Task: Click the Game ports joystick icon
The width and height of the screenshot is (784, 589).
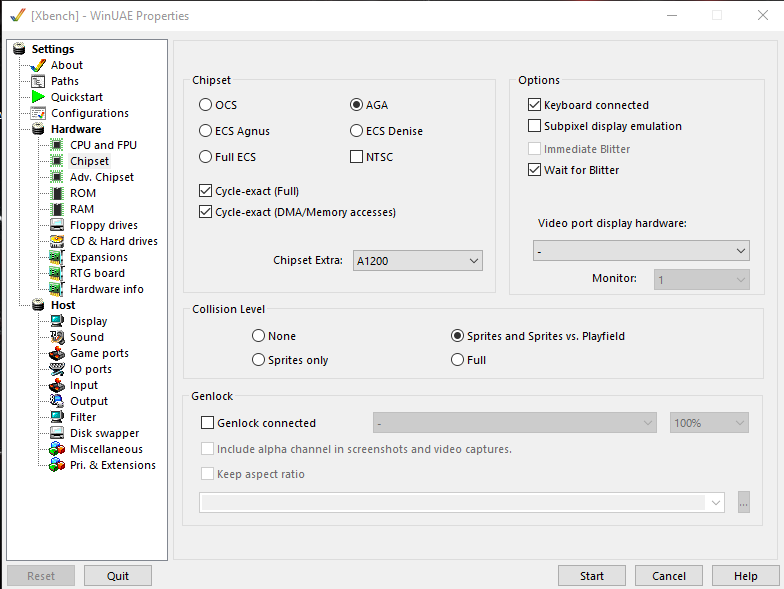Action: point(57,353)
